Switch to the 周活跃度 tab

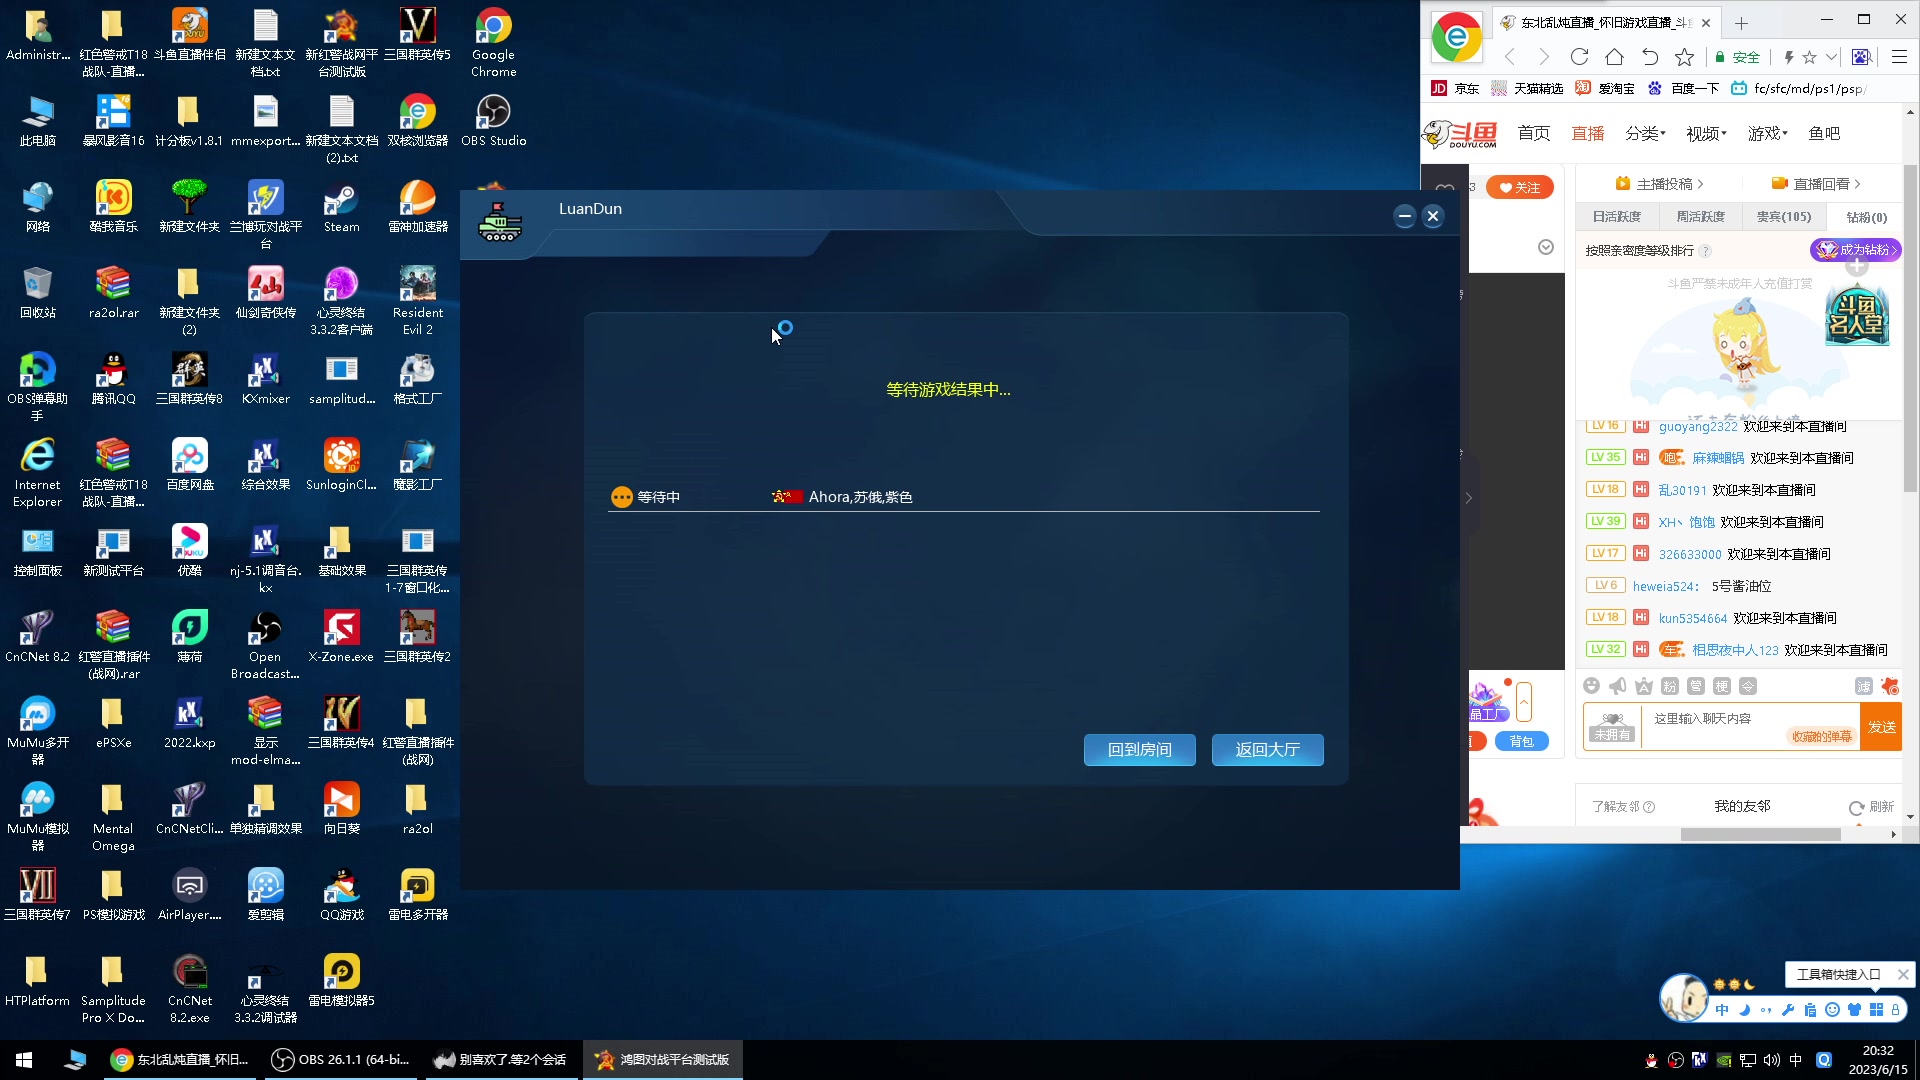1700,217
